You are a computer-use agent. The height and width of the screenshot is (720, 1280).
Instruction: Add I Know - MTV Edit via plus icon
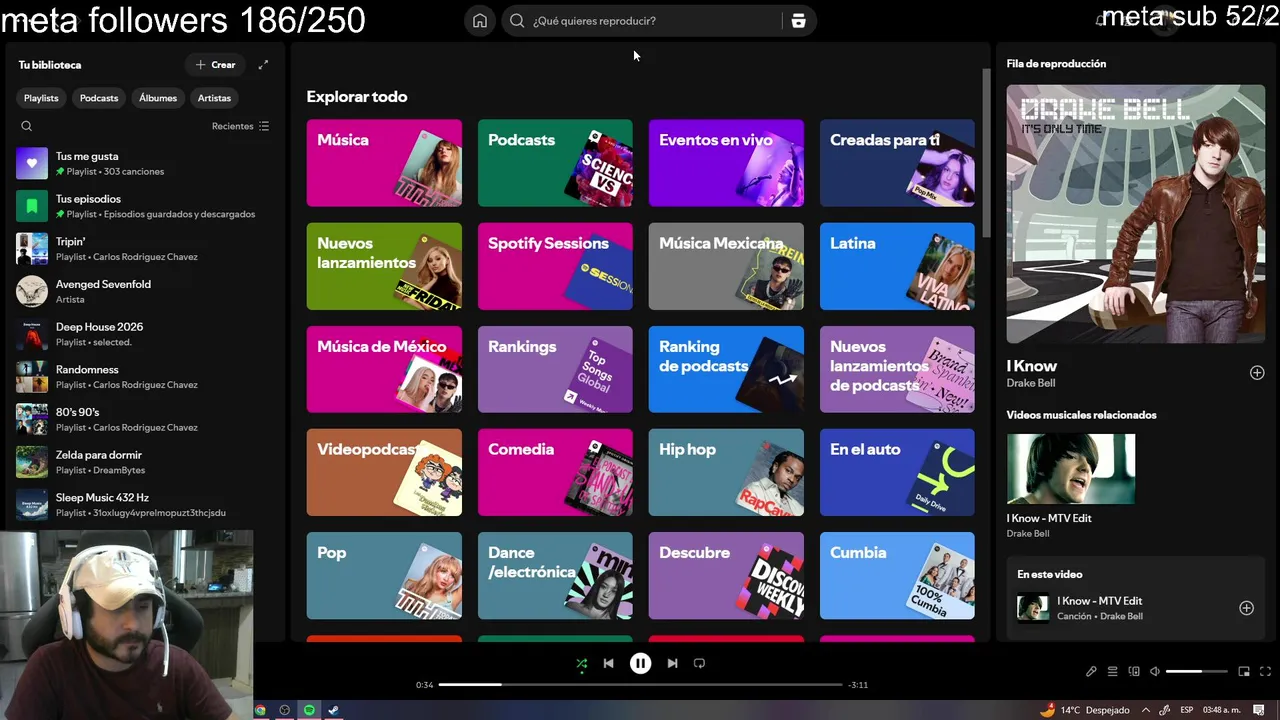[x=1246, y=608]
